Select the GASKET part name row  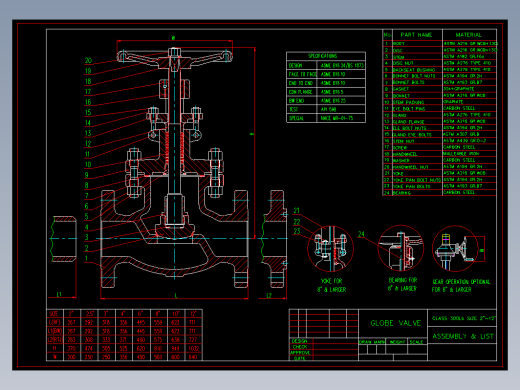click(x=401, y=89)
